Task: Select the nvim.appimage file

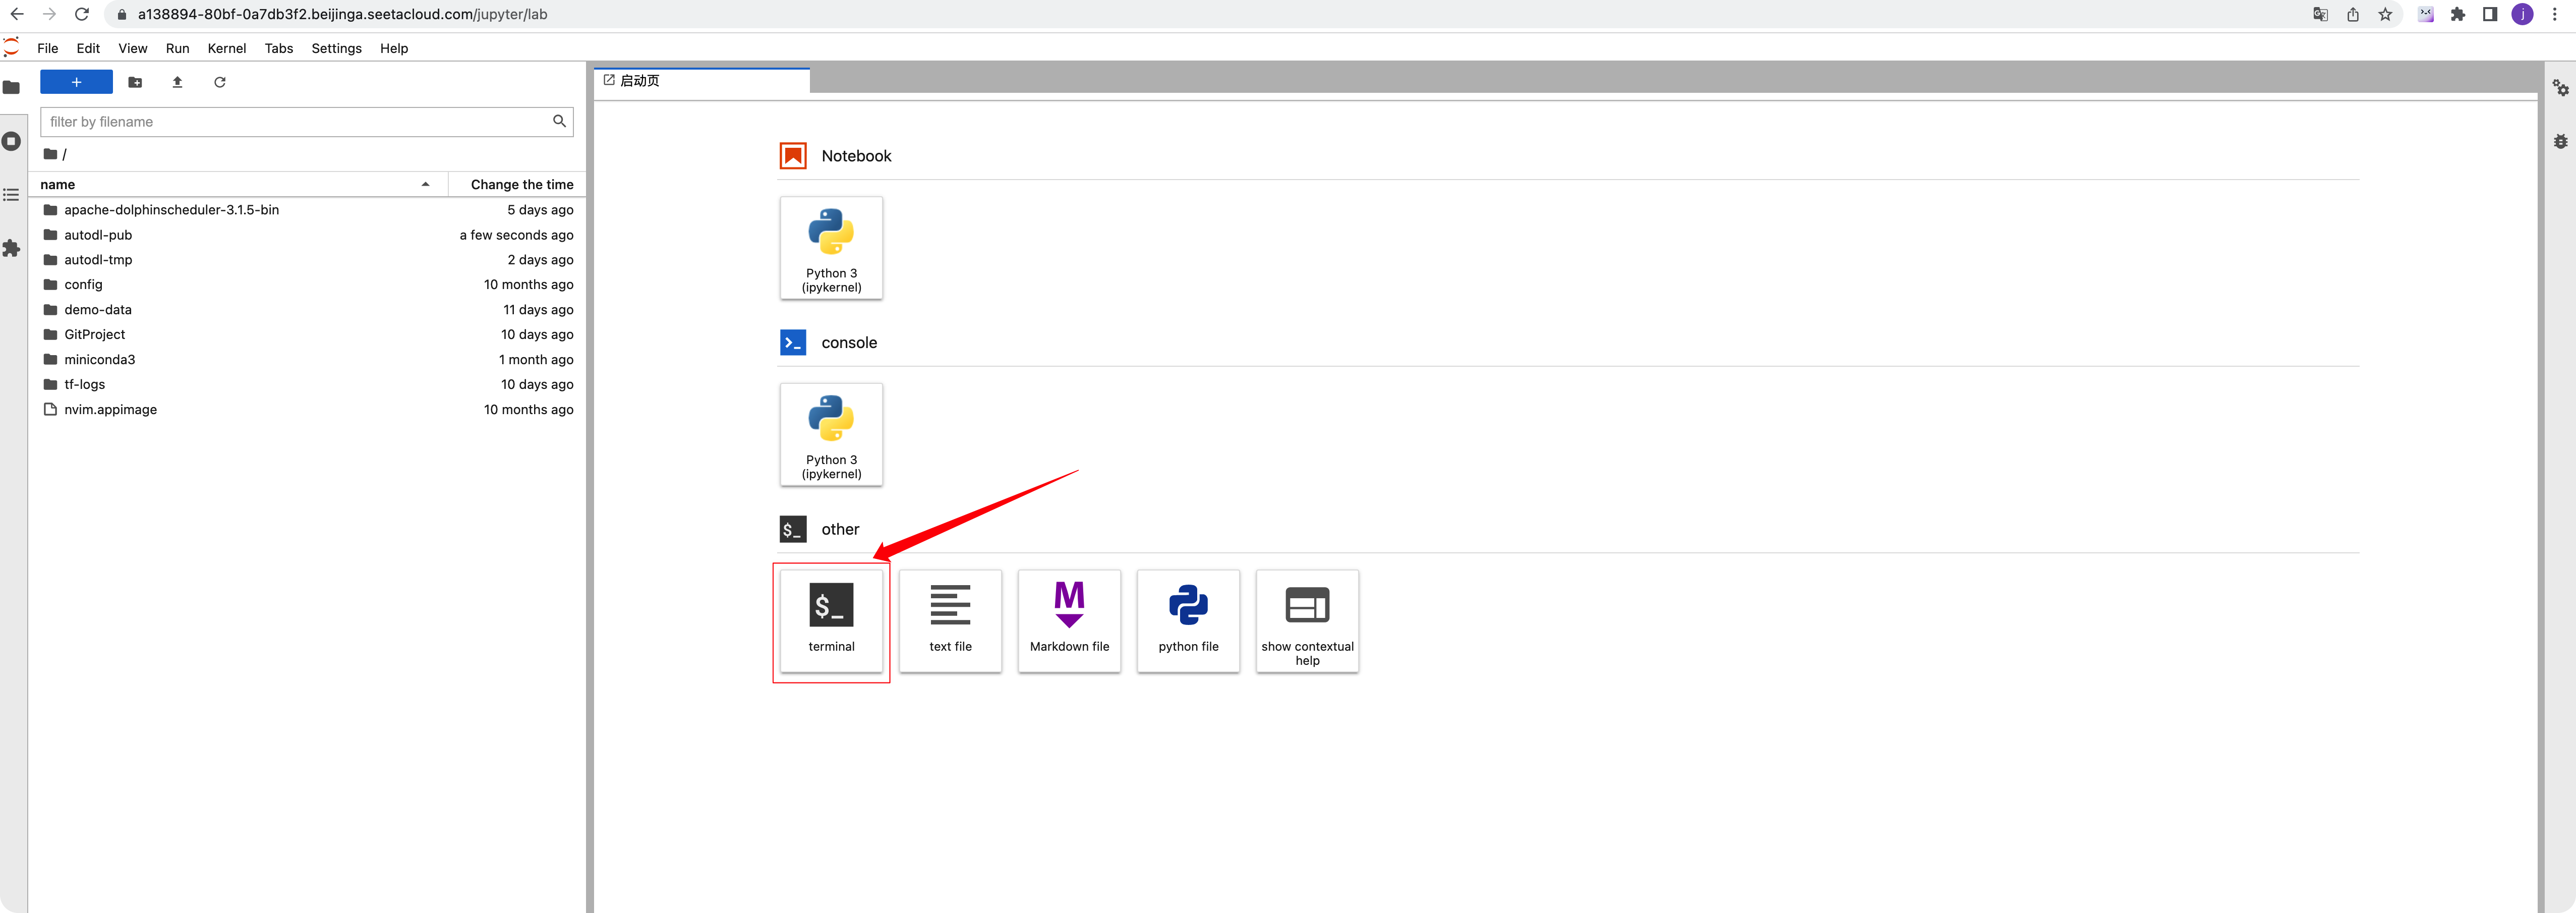Action: coord(307,409)
